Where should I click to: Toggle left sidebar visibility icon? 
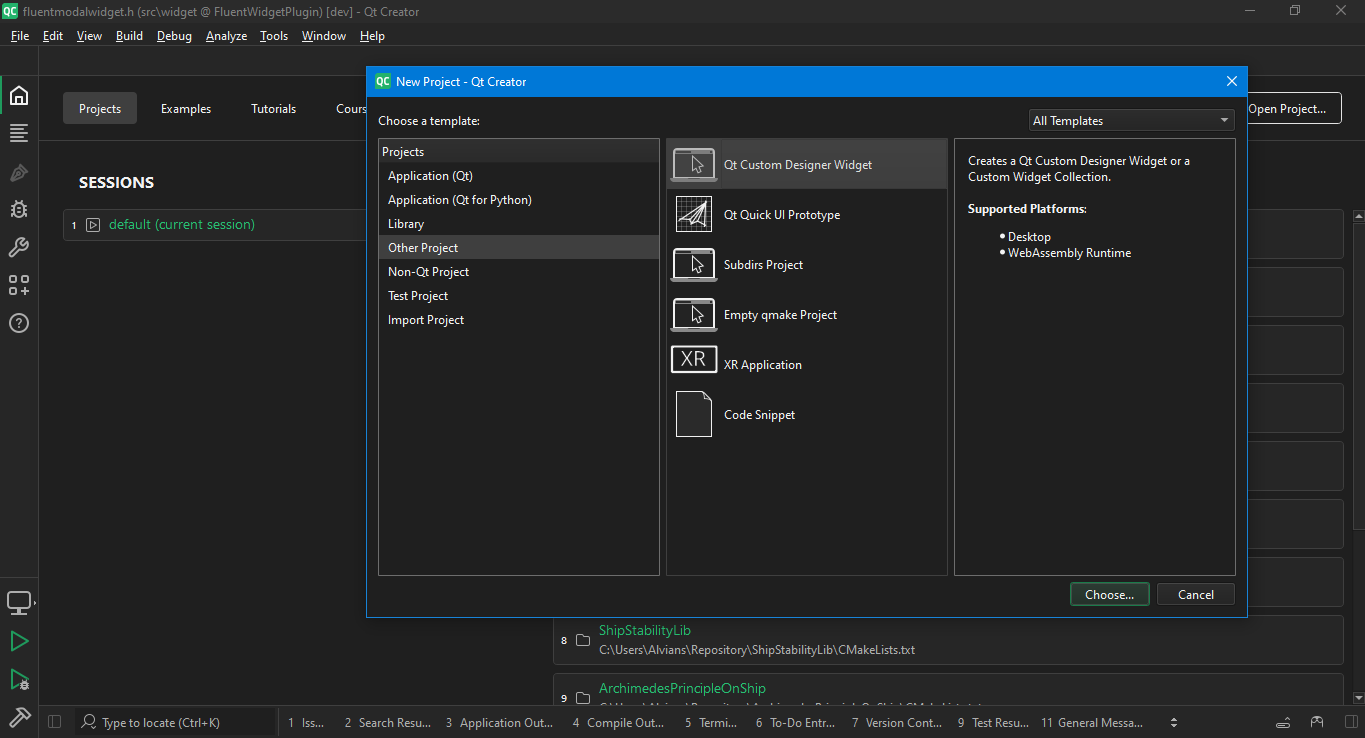(55, 722)
